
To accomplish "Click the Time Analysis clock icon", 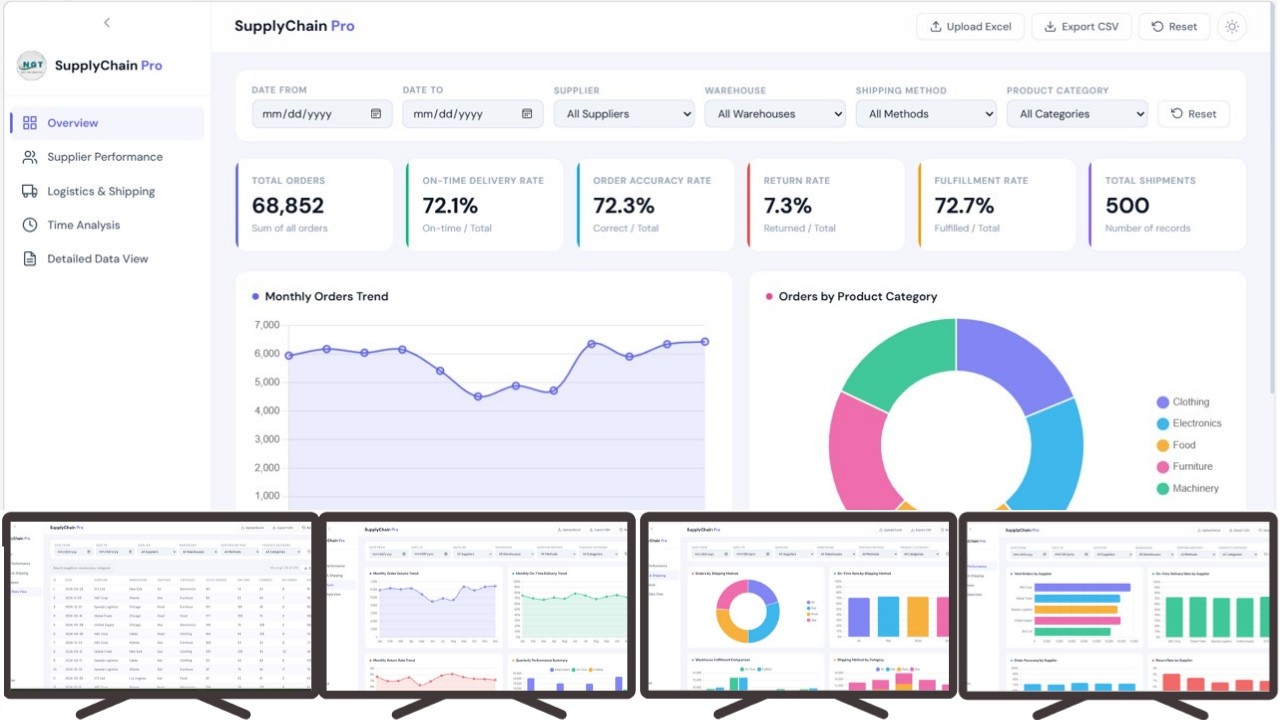I will pos(30,225).
